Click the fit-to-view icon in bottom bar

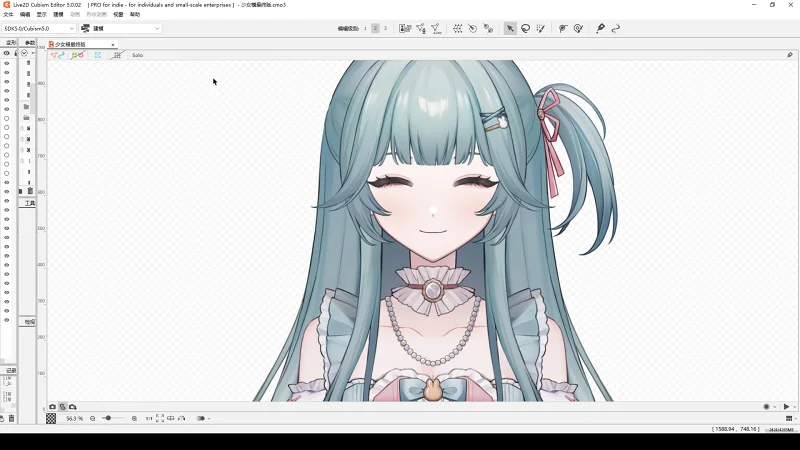[x=160, y=418]
